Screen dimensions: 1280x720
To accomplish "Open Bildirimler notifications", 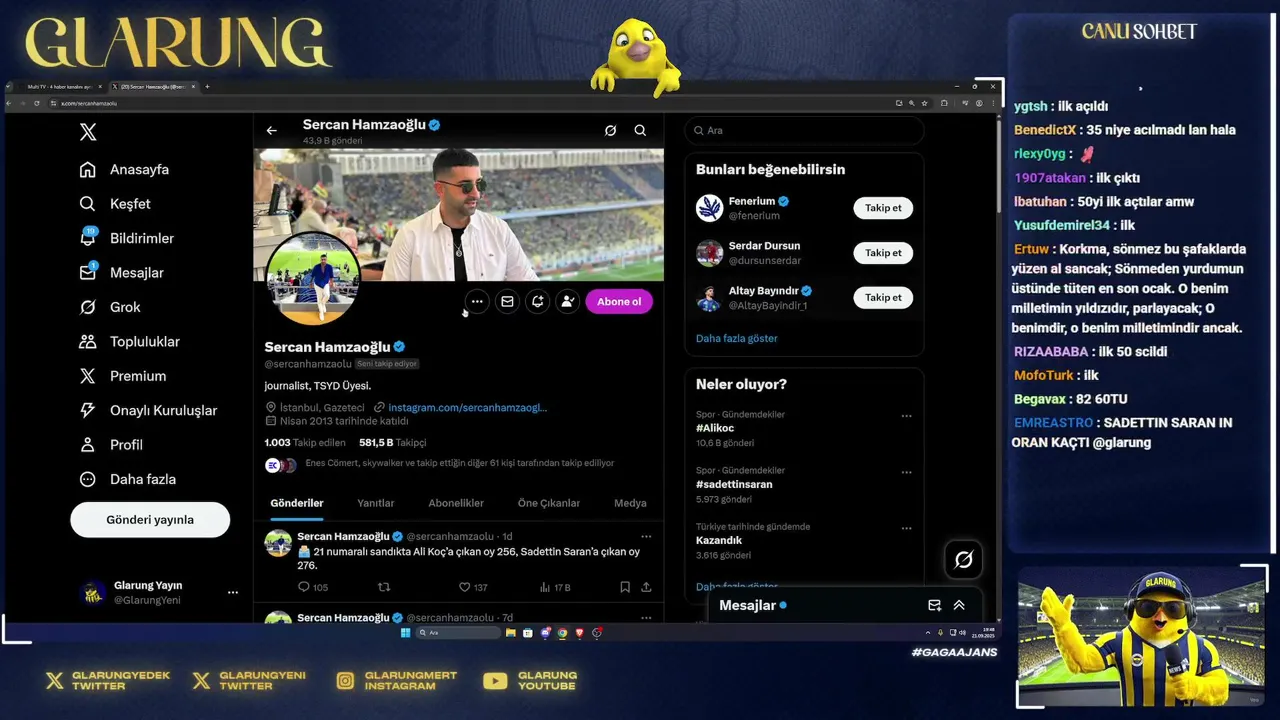I will pos(126,238).
